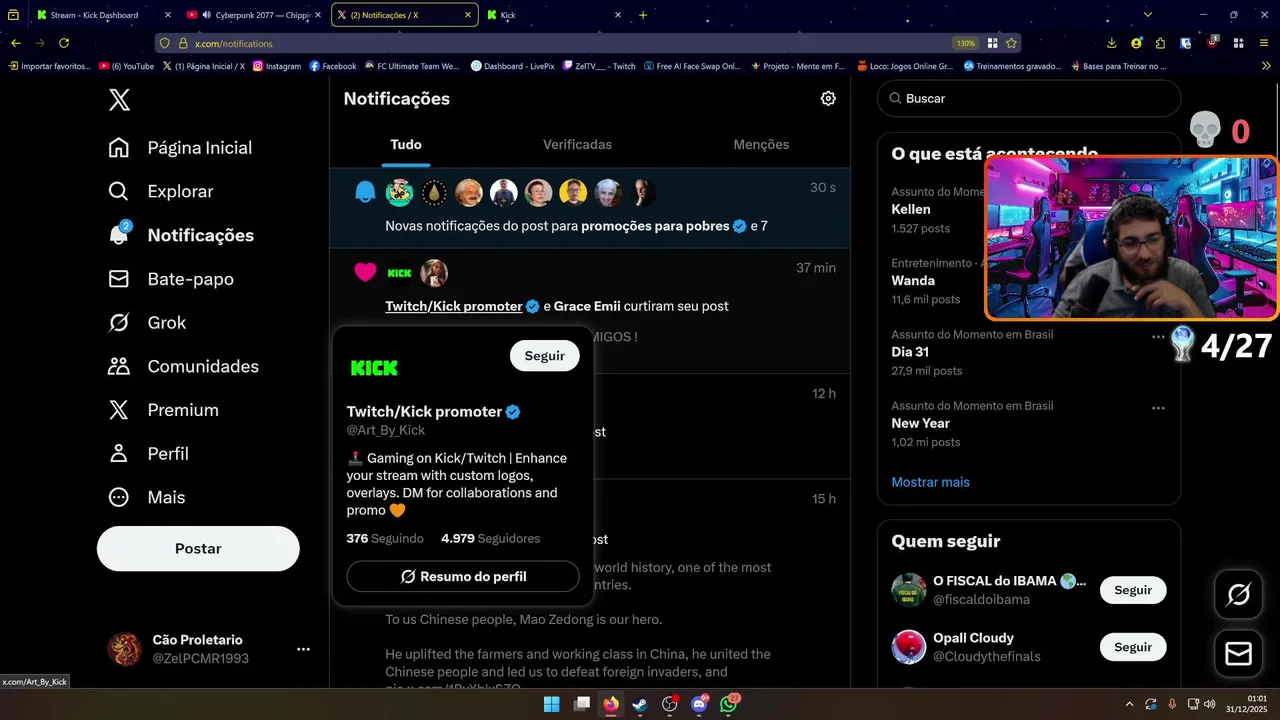
Task: Open the floating Grok button
Action: (x=1238, y=596)
